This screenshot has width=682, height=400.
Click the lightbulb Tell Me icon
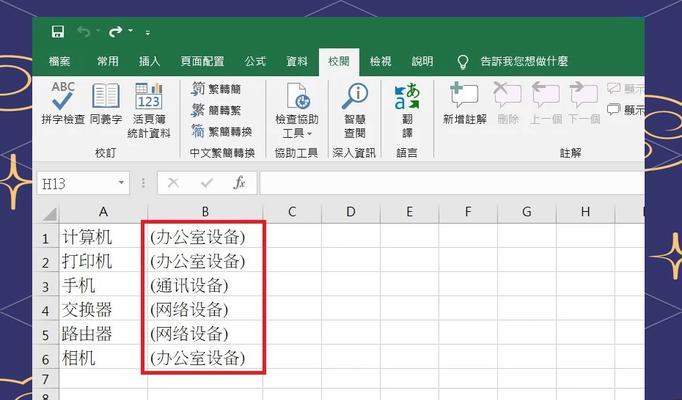463,62
